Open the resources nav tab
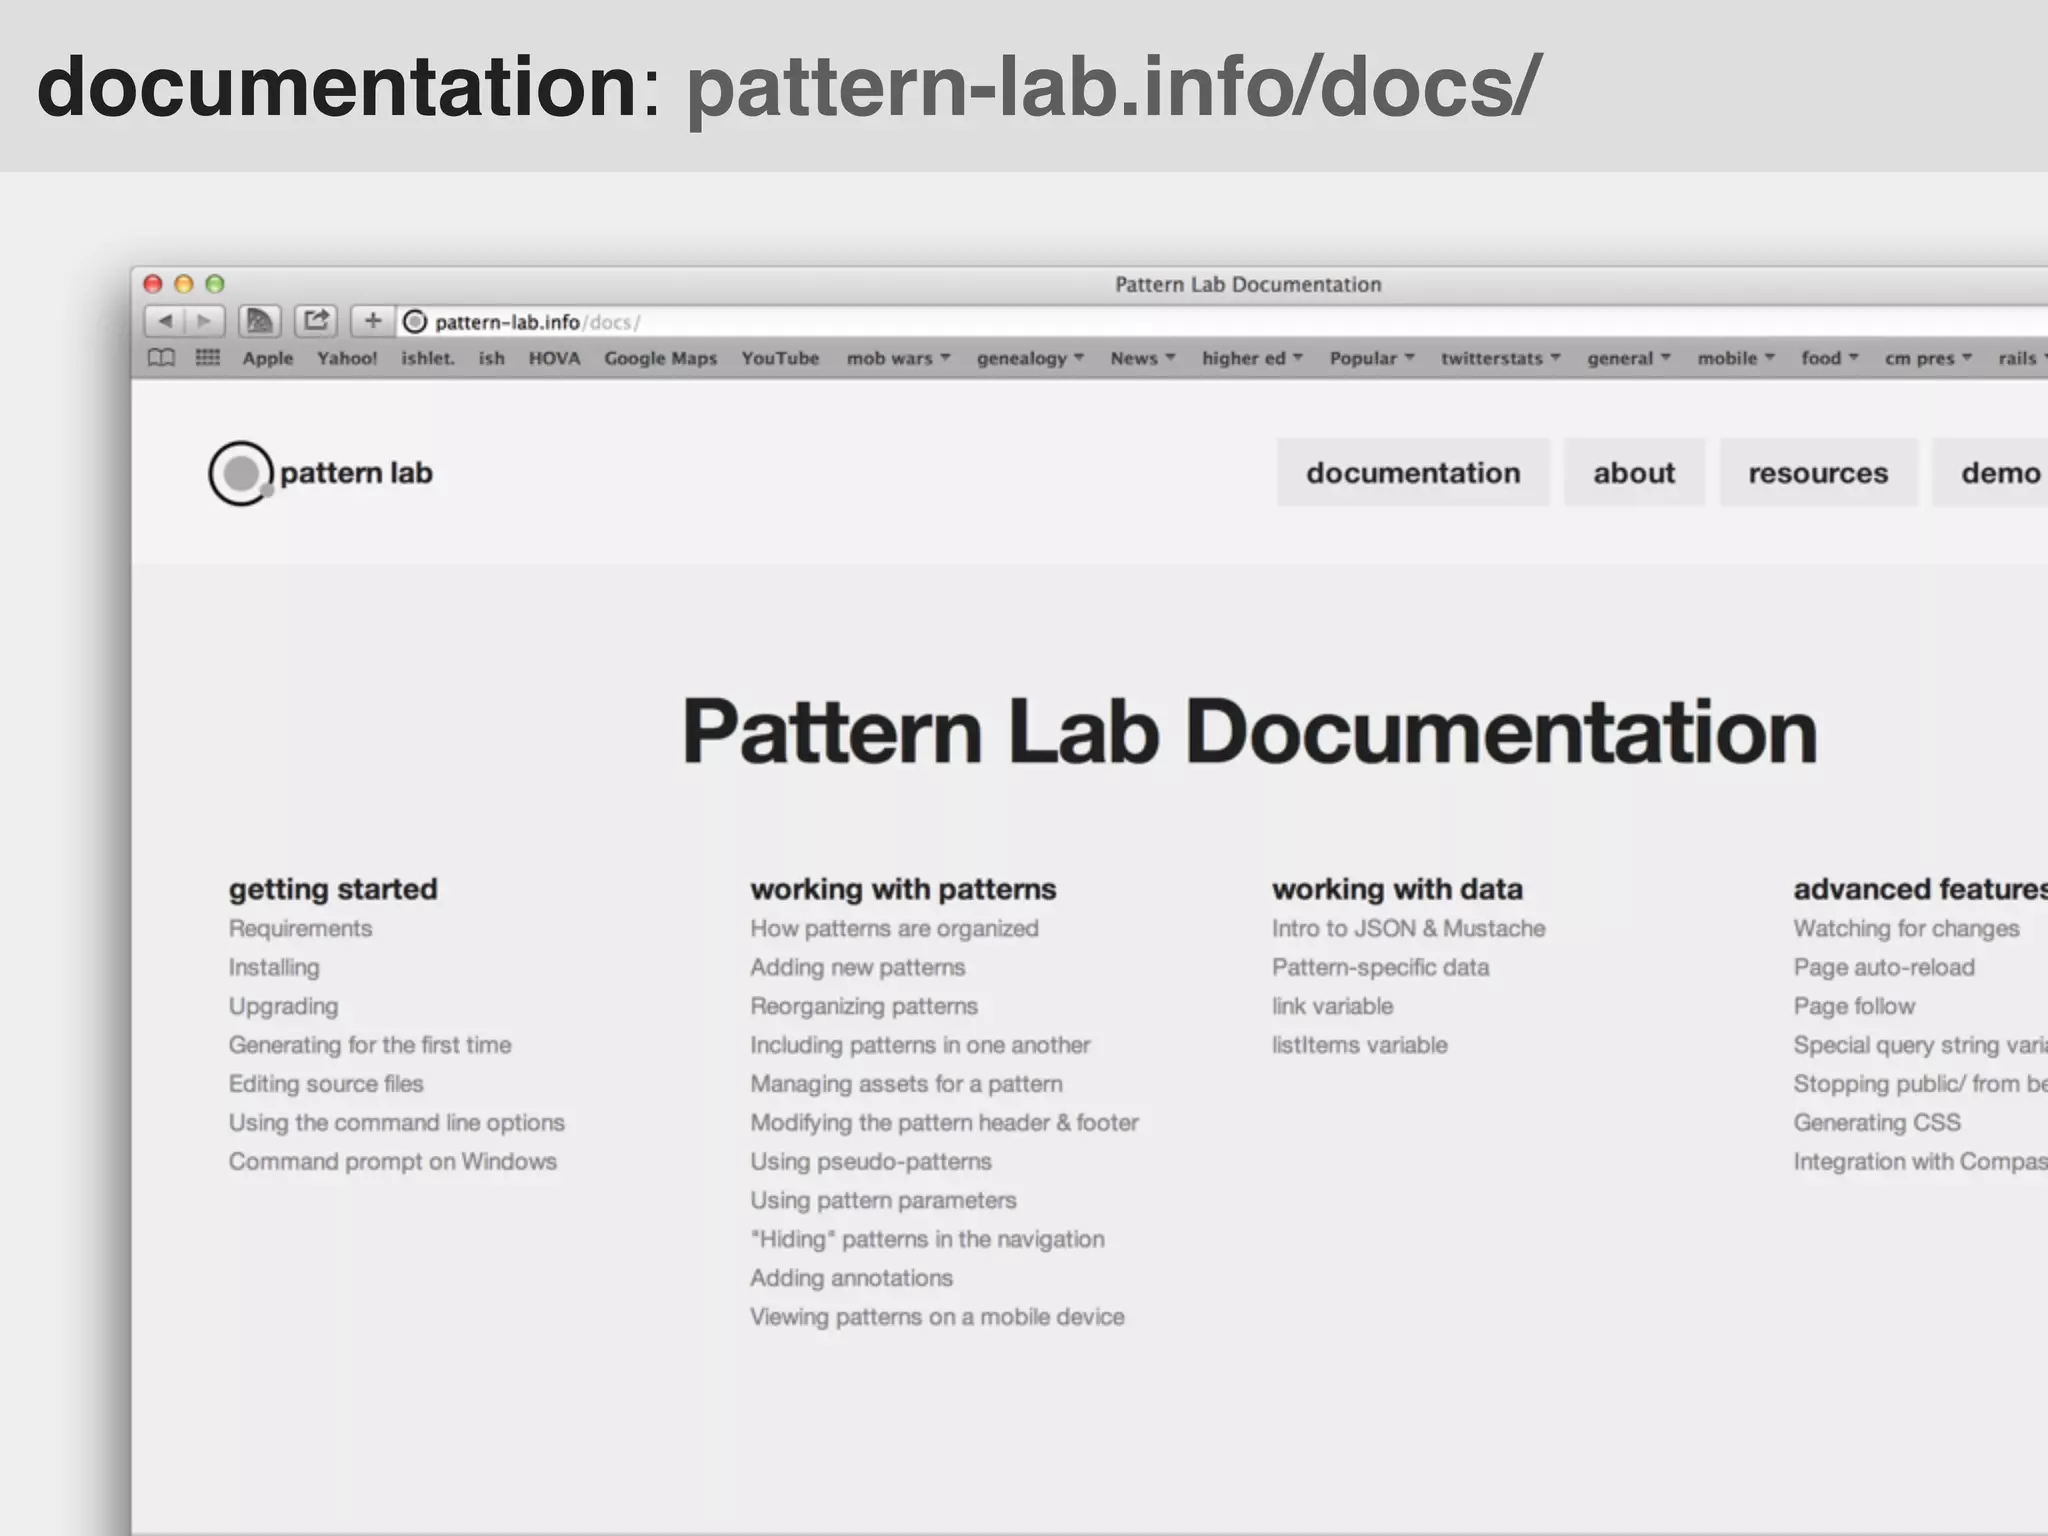 pos(1817,473)
